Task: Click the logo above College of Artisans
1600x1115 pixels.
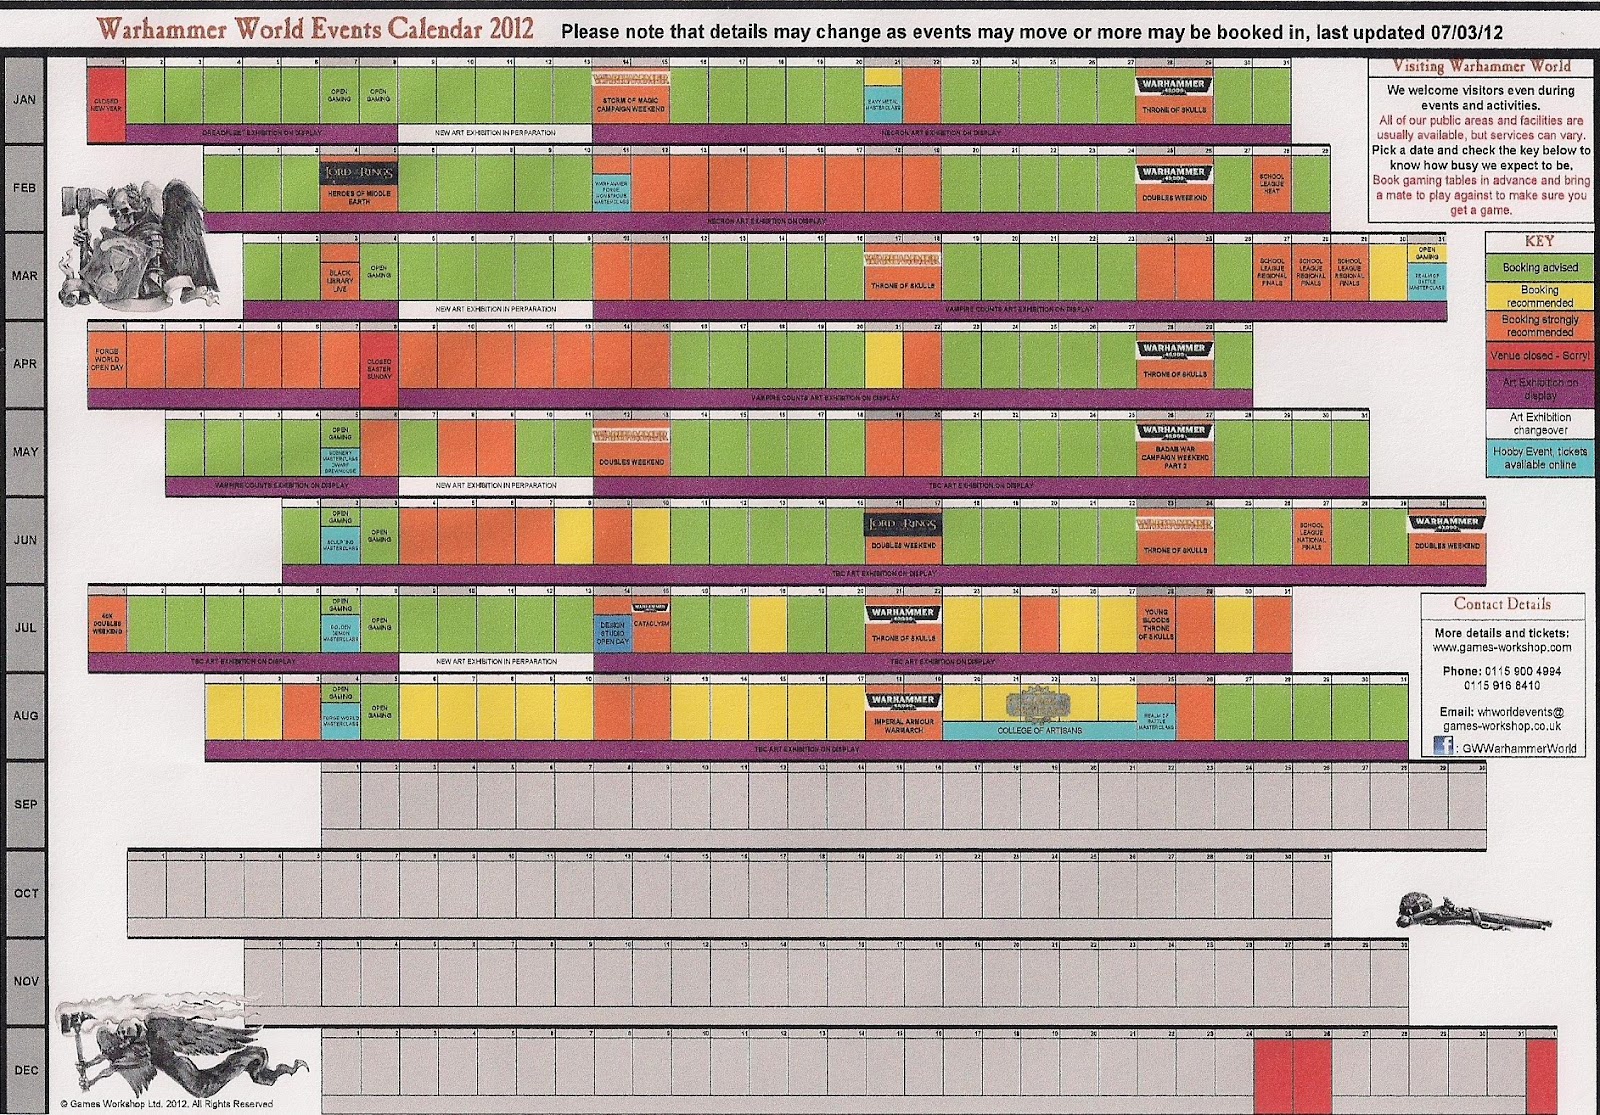Action: [1040, 704]
